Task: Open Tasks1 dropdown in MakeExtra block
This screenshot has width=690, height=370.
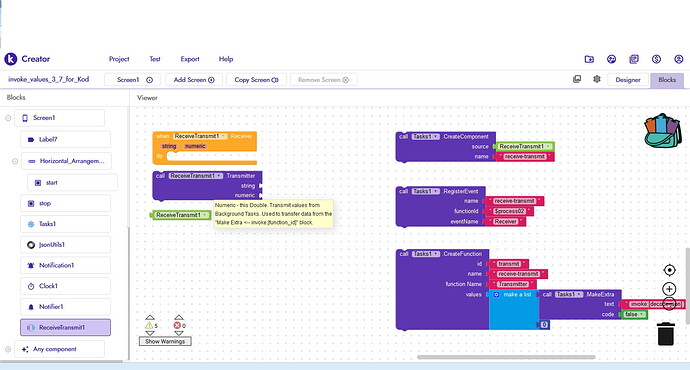Action: pos(569,294)
